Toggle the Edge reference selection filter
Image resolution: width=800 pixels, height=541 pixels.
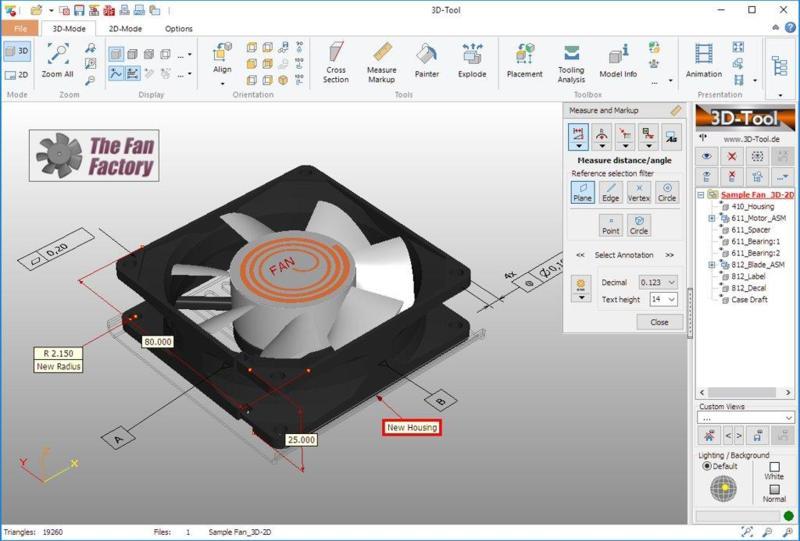point(611,192)
